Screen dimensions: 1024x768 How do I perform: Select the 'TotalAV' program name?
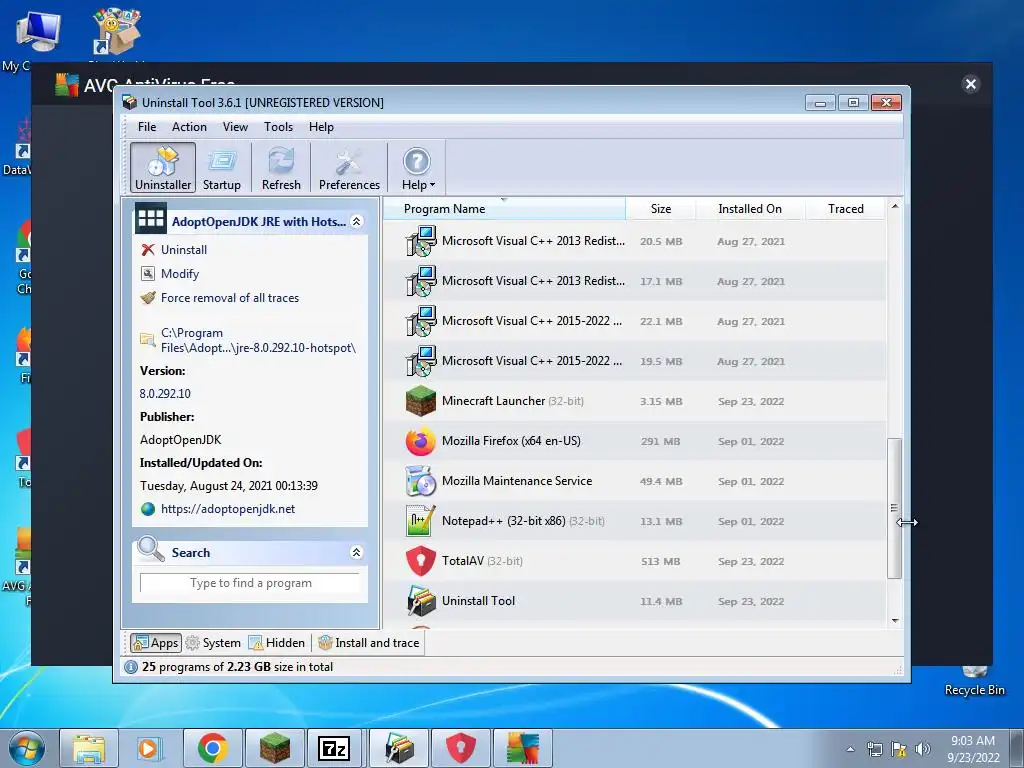(x=462, y=561)
